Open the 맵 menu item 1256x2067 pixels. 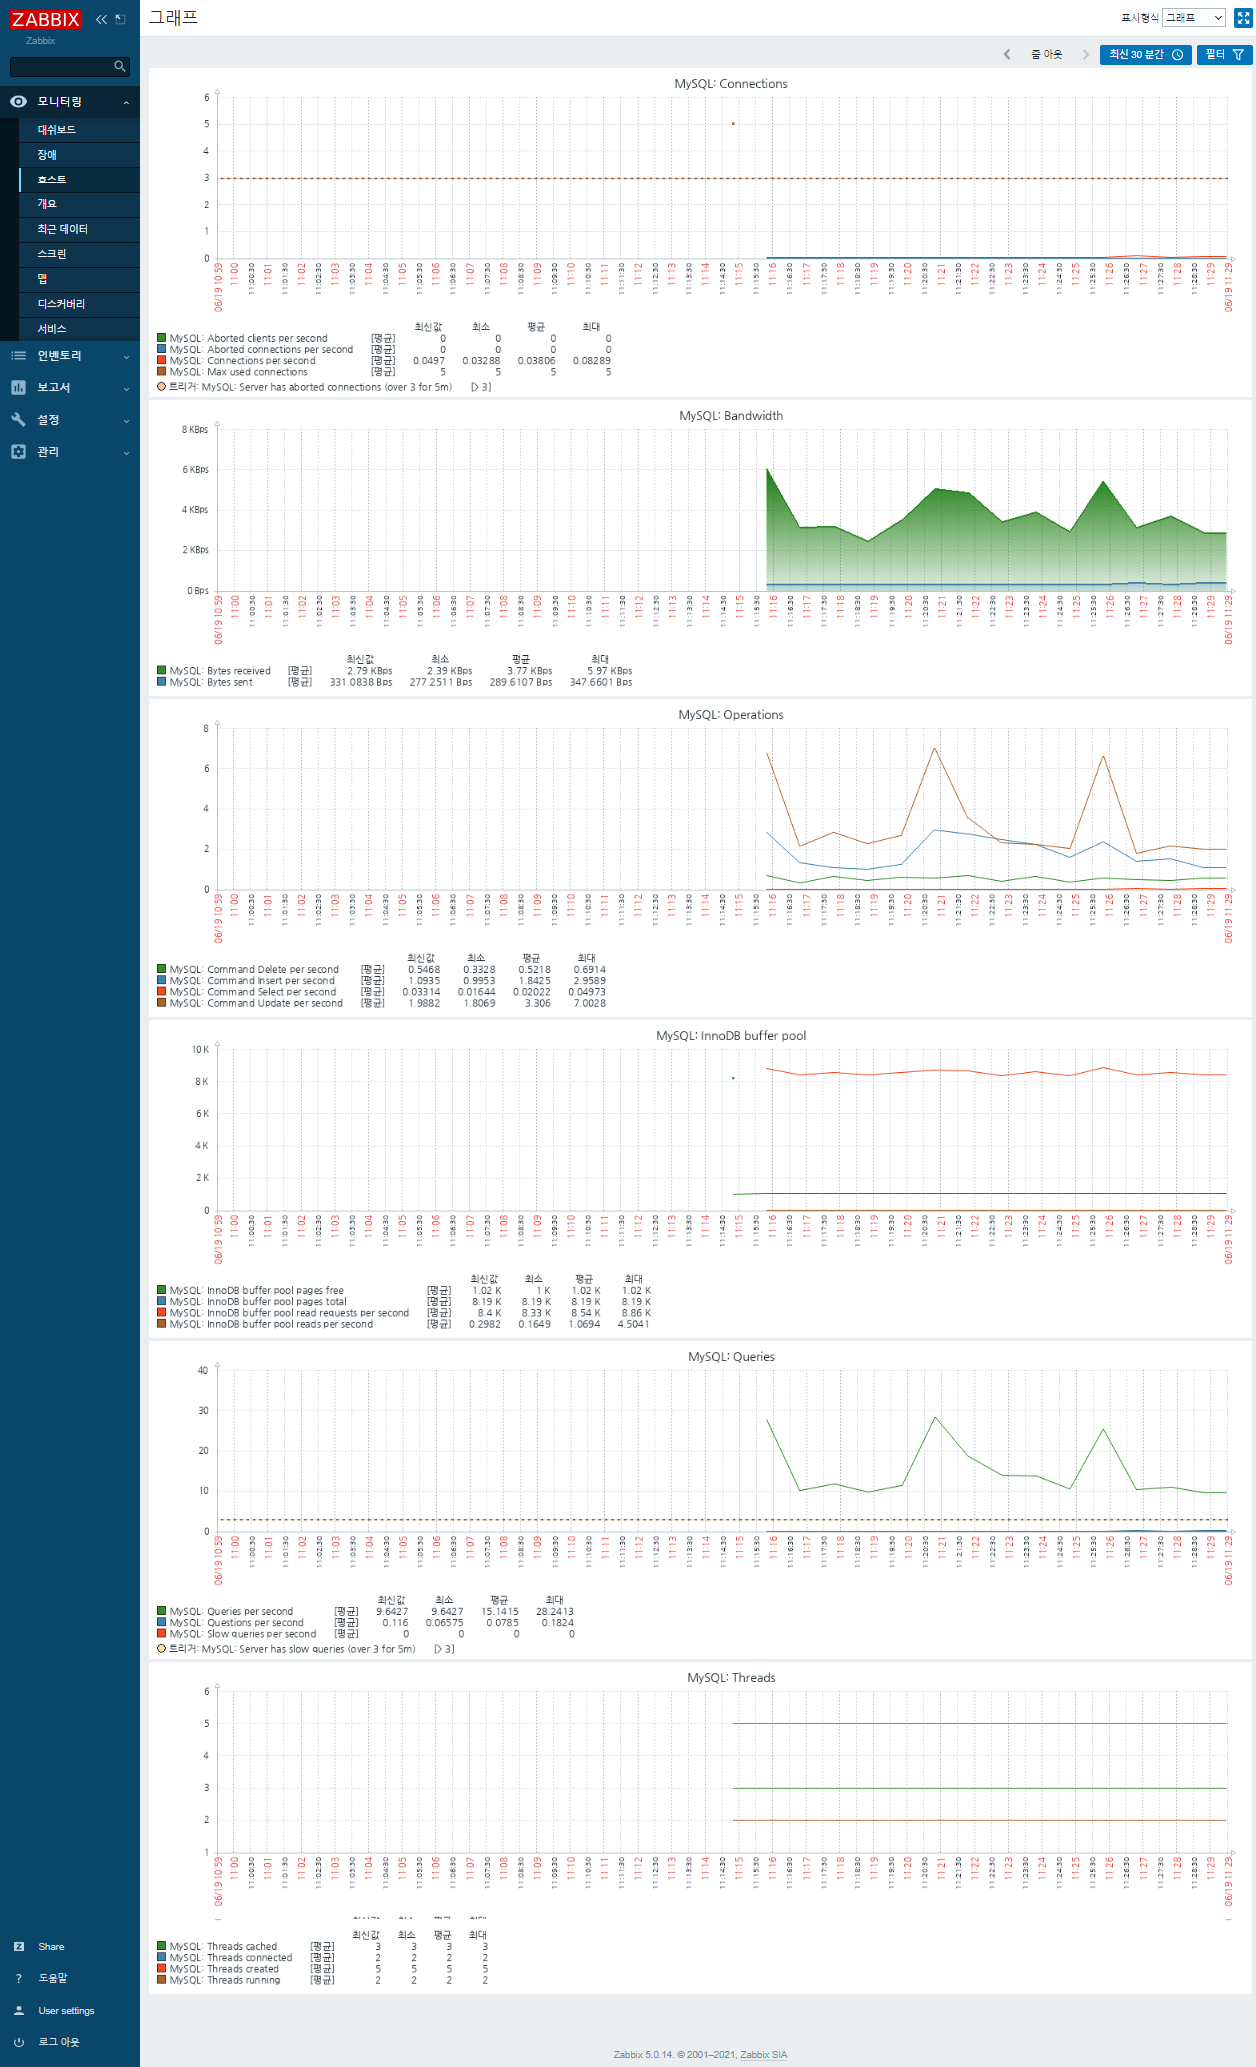point(79,279)
